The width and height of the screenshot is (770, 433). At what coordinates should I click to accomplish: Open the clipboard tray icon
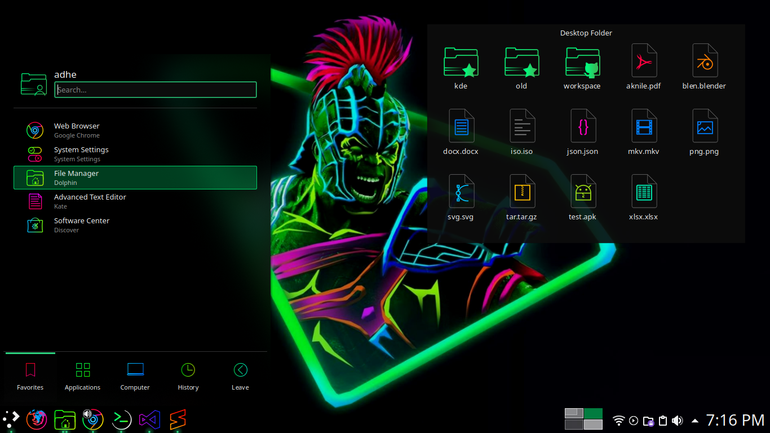[663, 421]
